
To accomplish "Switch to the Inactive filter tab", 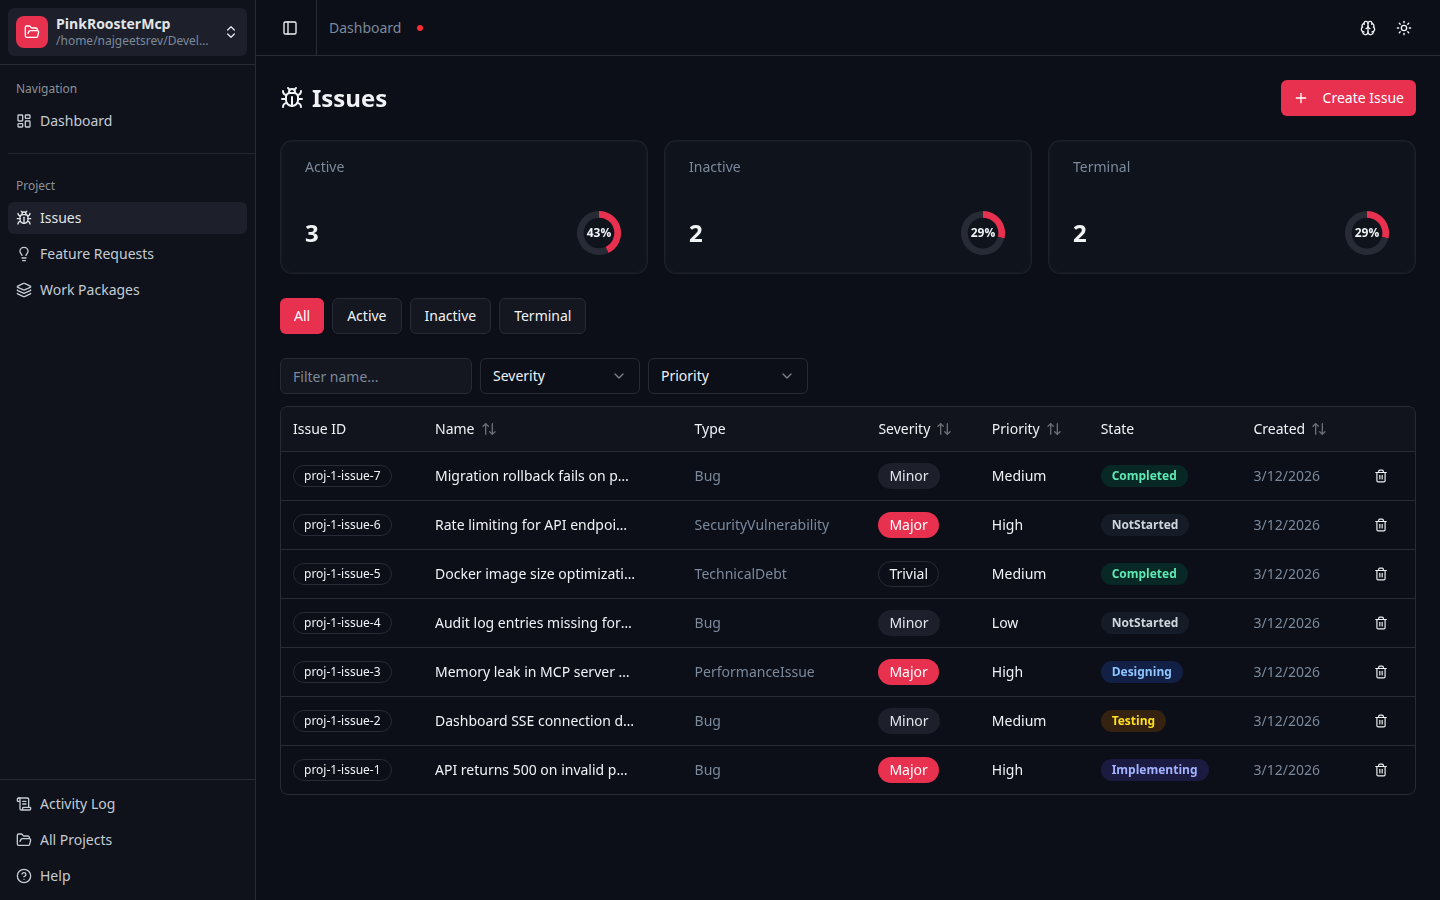I will [x=450, y=316].
